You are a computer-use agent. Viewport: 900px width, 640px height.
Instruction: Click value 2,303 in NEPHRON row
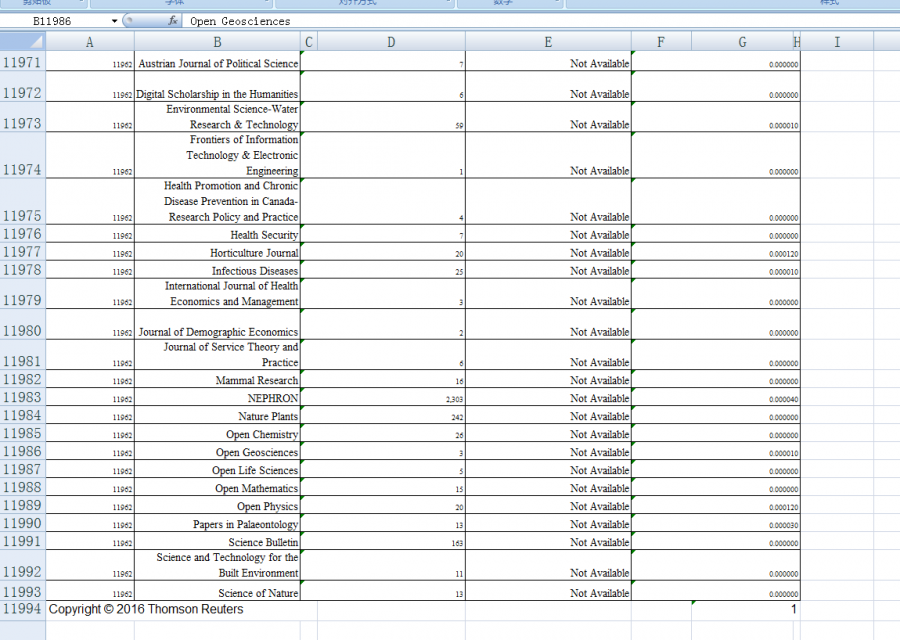click(x=455, y=399)
